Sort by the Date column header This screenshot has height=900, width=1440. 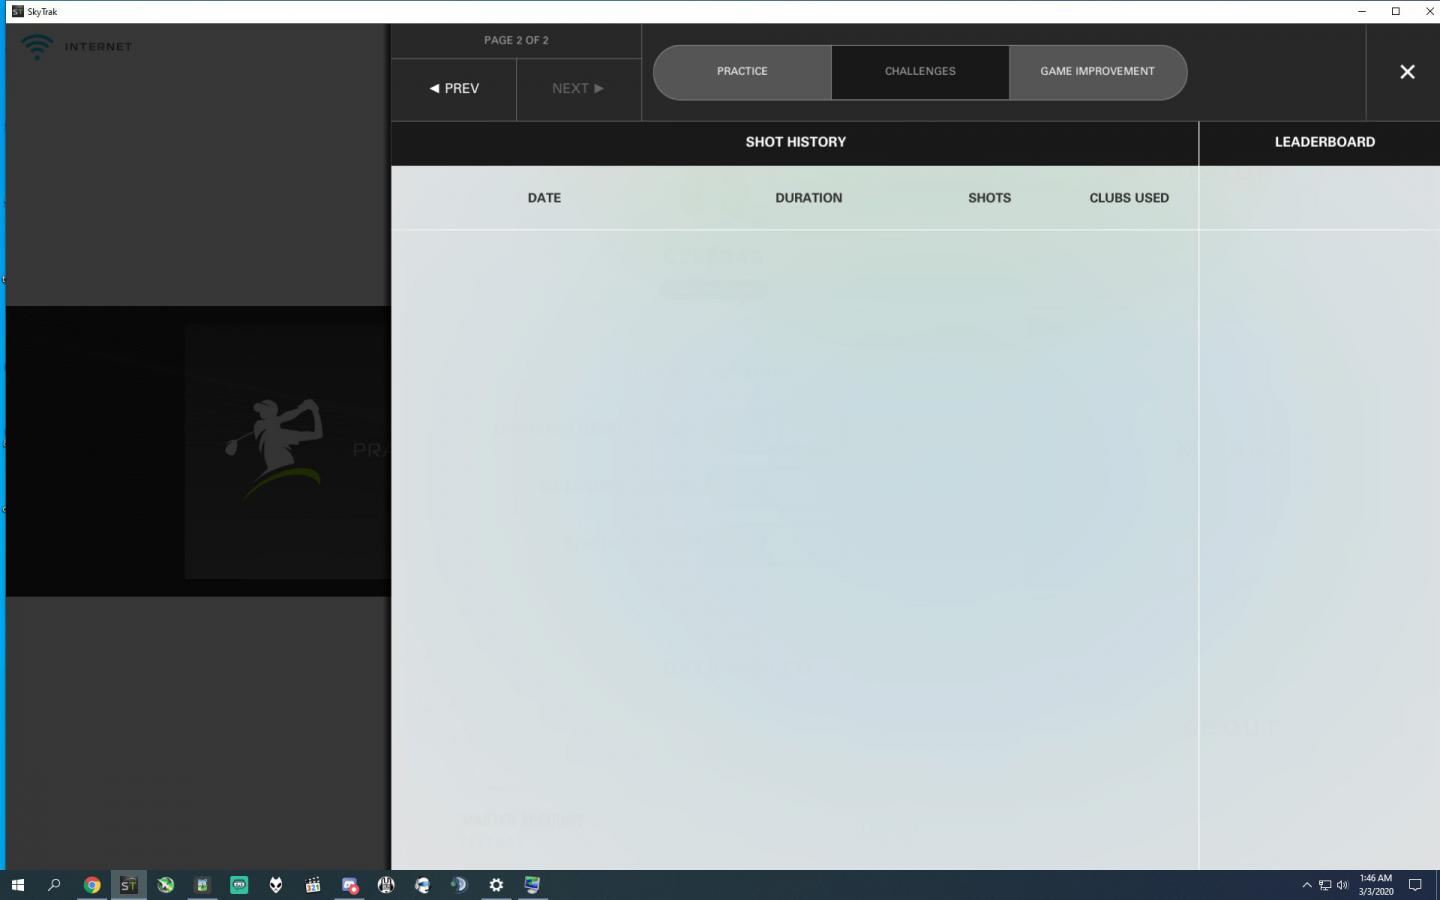click(x=544, y=198)
